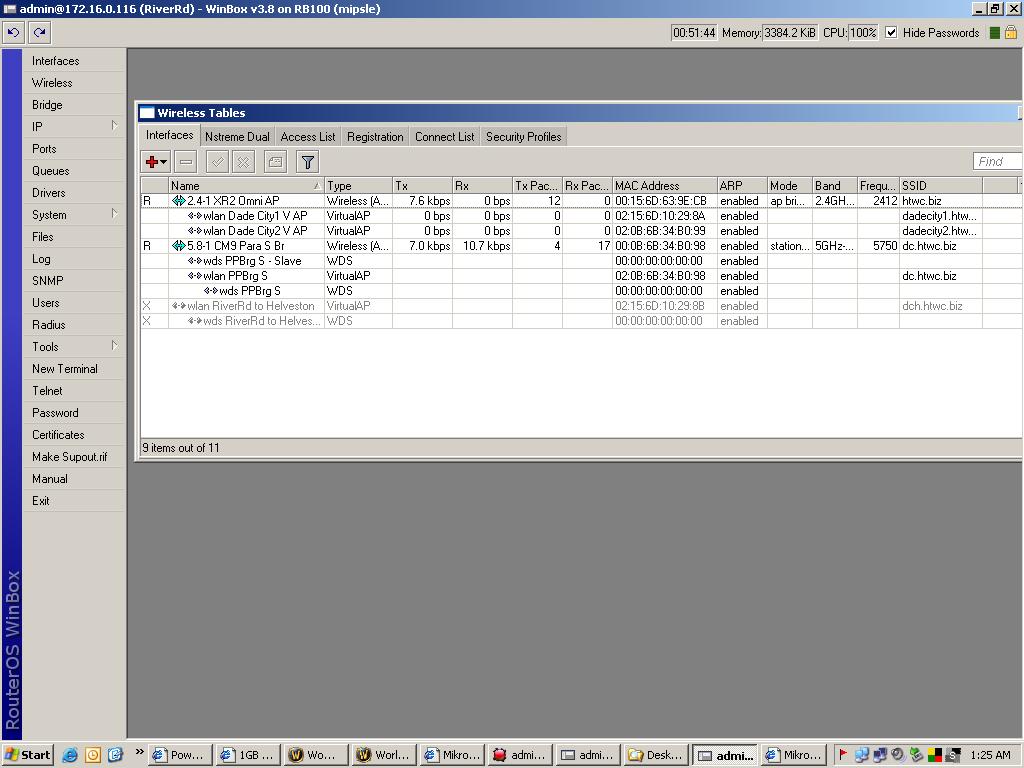Click Internet Explorer quick launch icon
1024x768 pixels.
70,755
